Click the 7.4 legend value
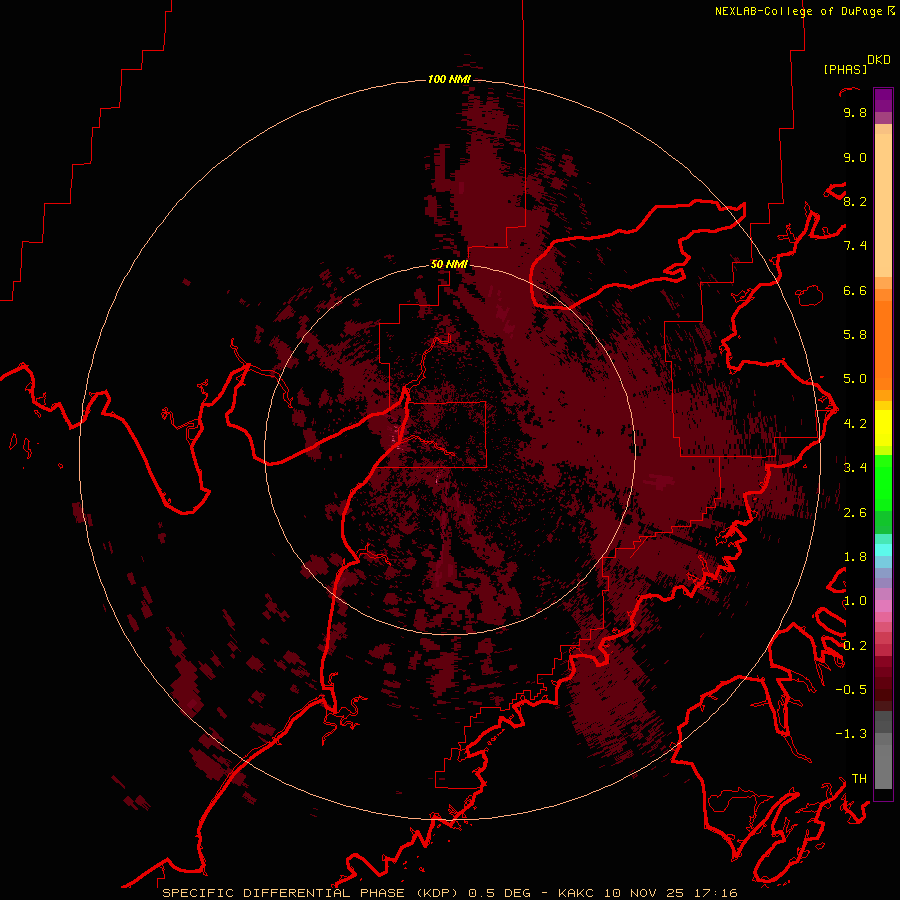Image resolution: width=900 pixels, height=900 pixels. tap(855, 246)
